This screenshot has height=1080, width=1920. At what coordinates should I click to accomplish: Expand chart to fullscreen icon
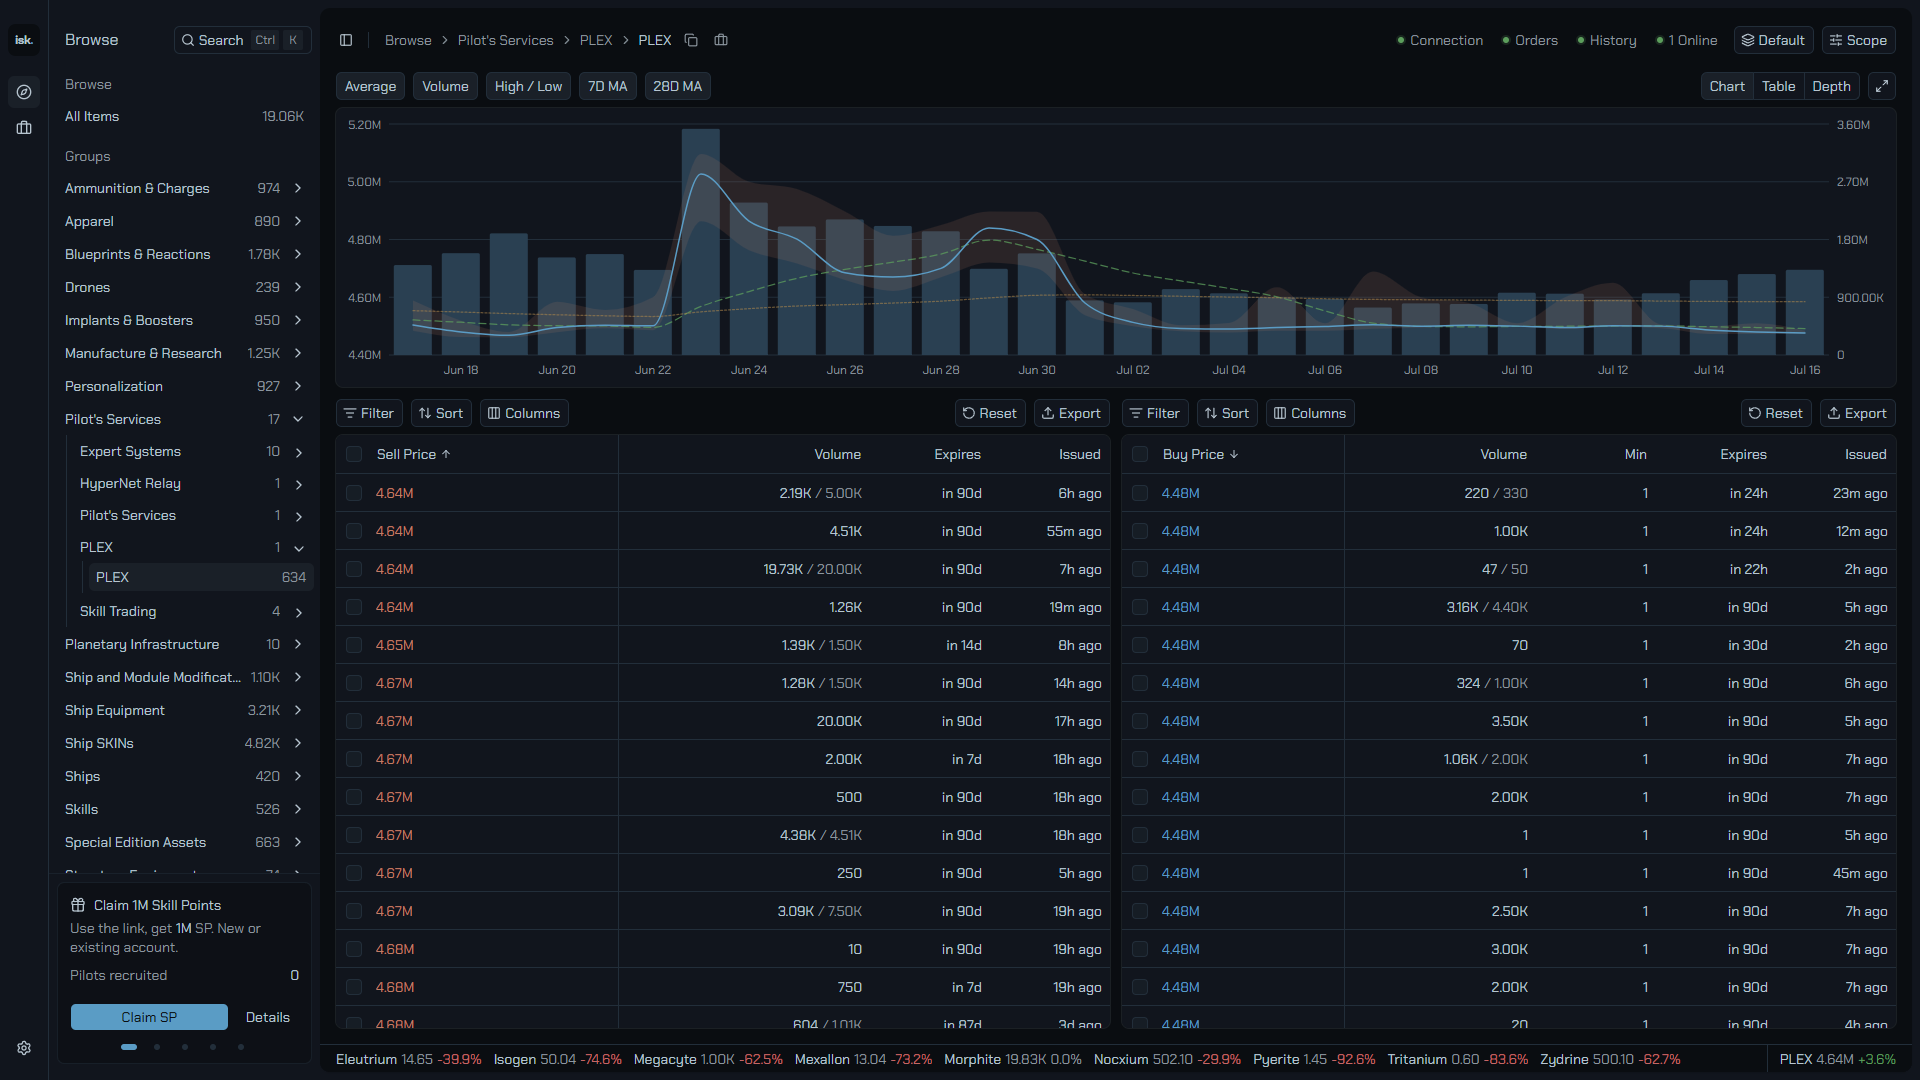[1881, 86]
